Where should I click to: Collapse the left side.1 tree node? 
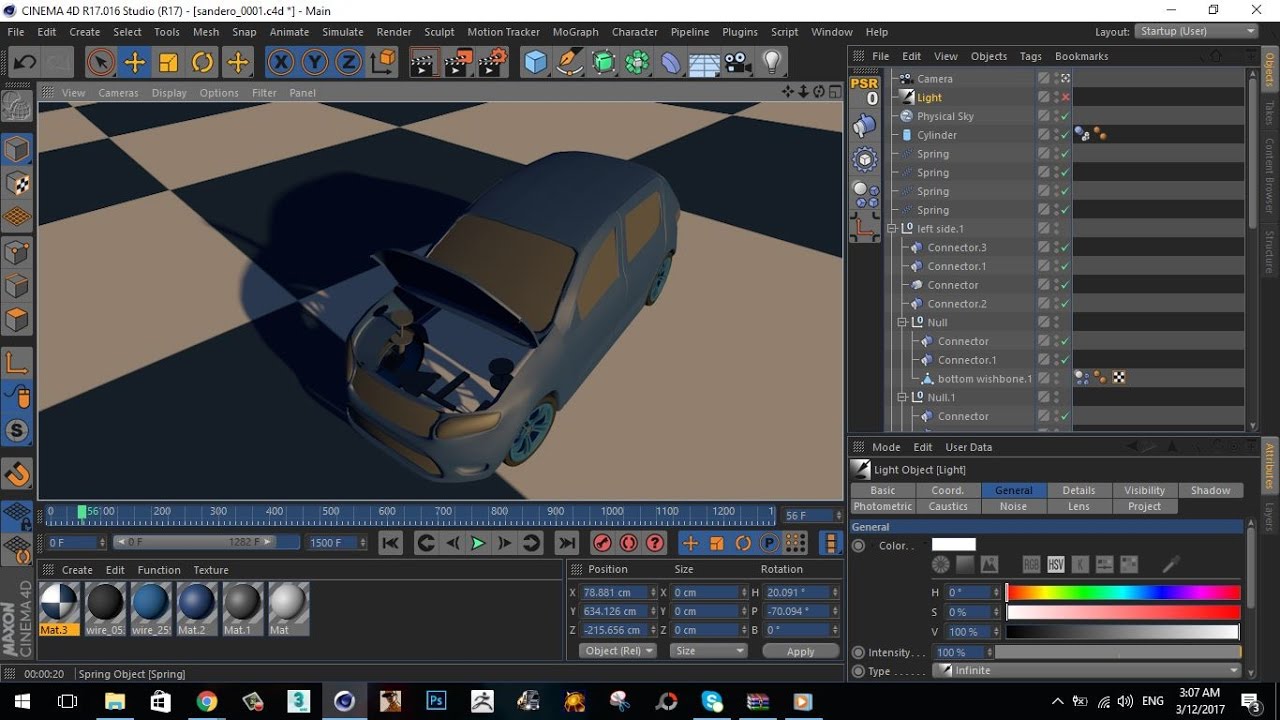click(892, 229)
